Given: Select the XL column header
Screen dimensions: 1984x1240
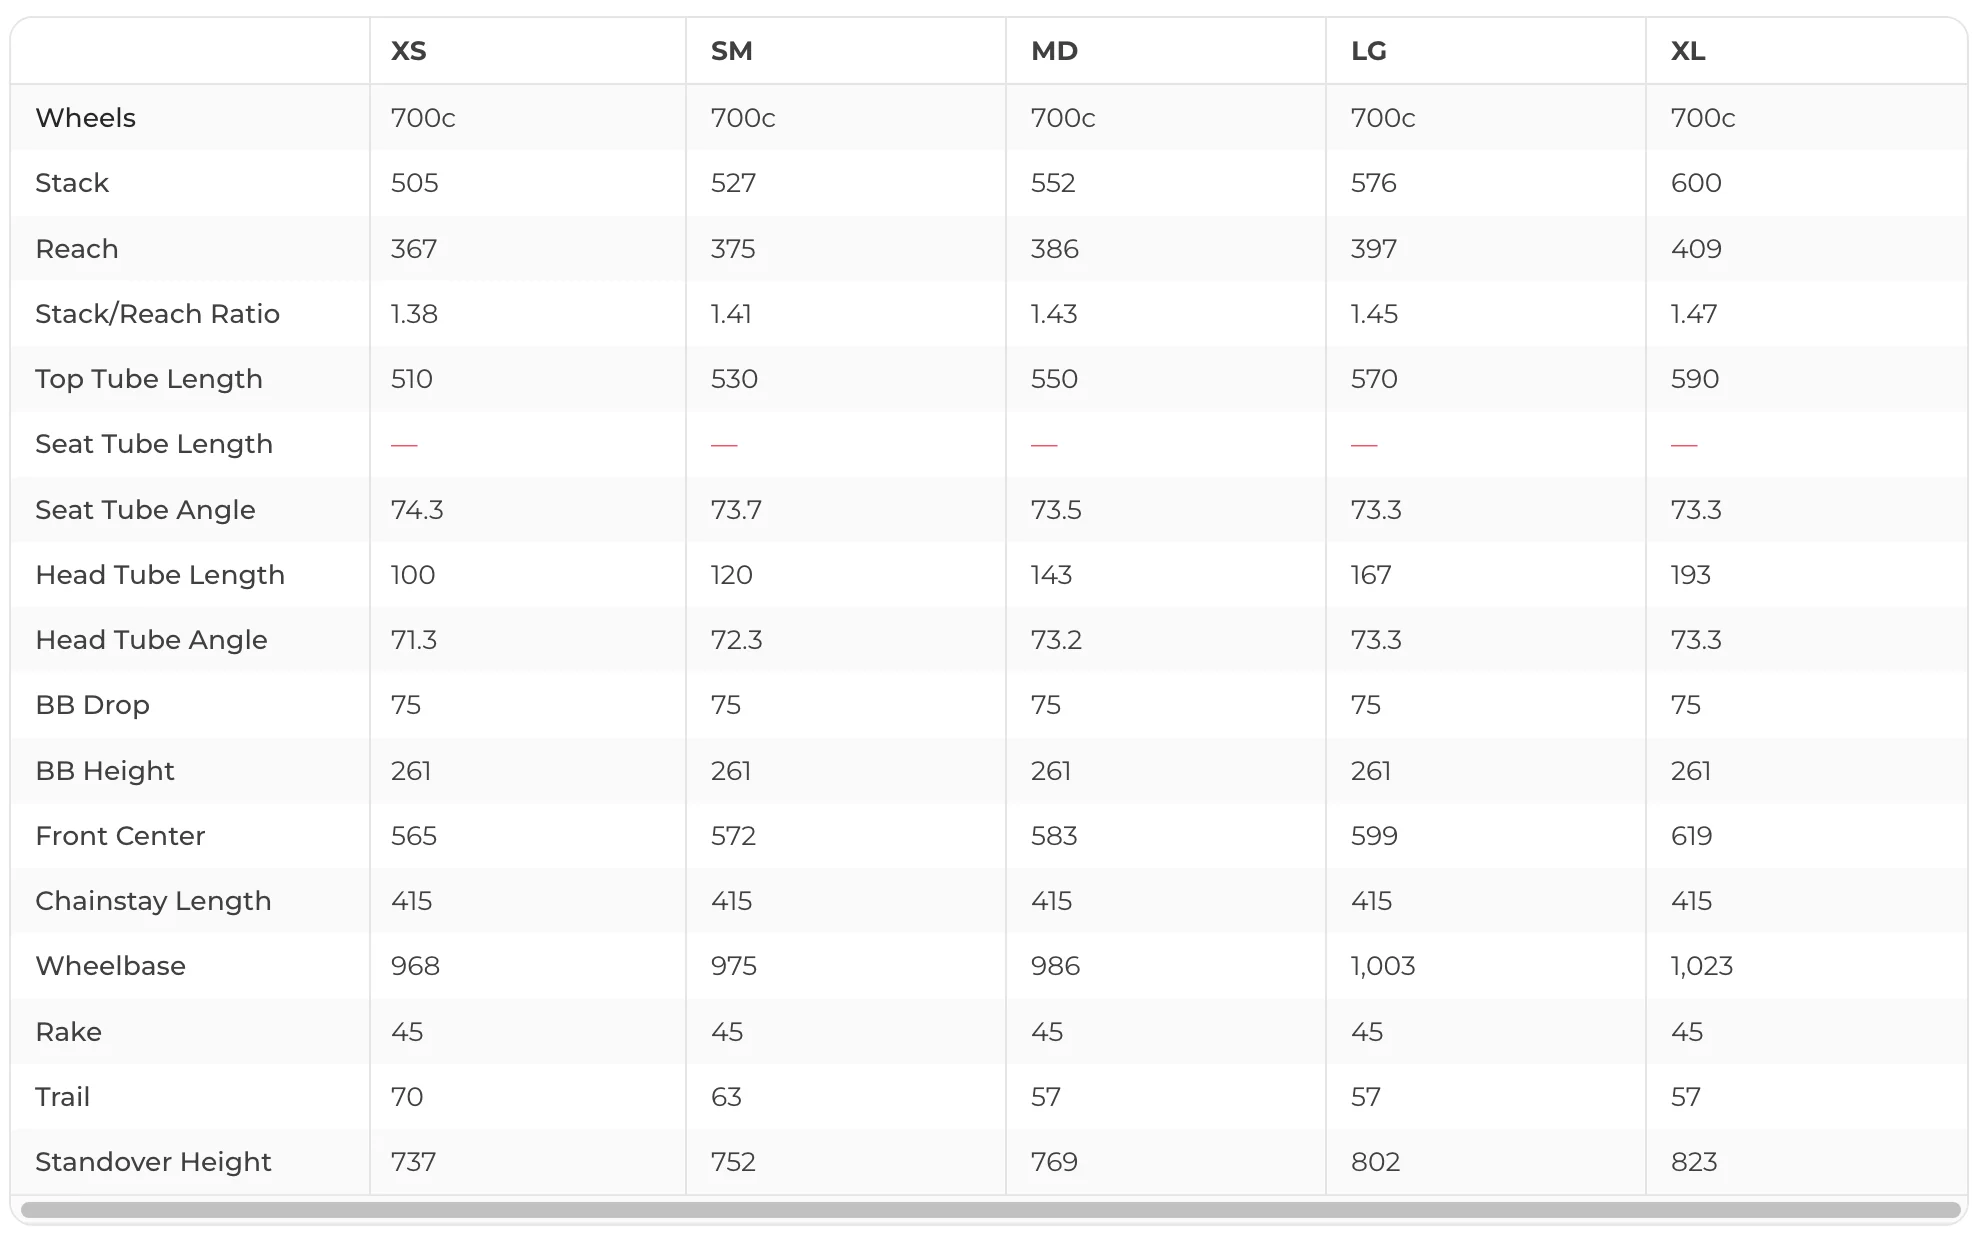Looking at the screenshot, I should pos(1687,51).
